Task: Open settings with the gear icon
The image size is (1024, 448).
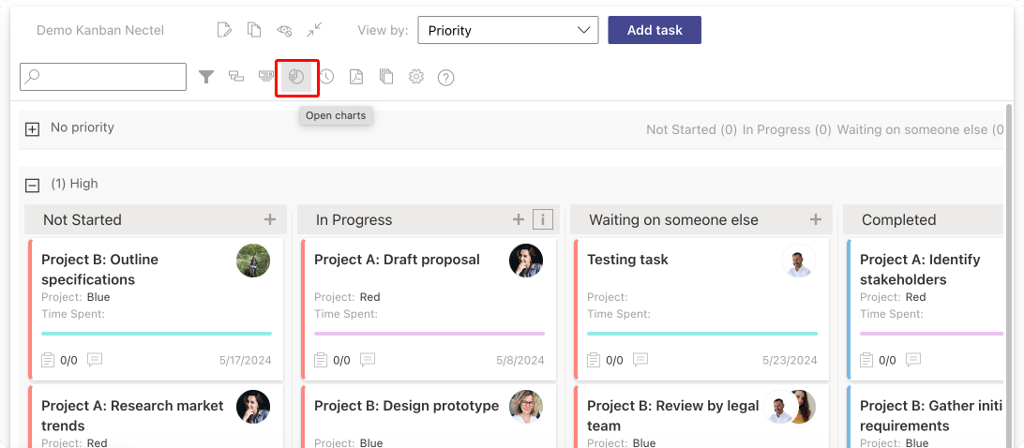Action: 416,77
